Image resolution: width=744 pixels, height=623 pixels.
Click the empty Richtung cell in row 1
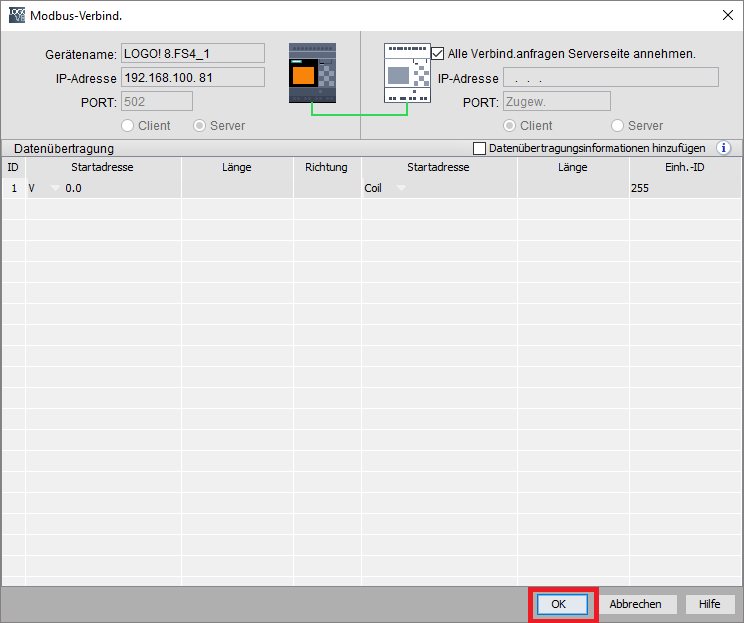327,188
